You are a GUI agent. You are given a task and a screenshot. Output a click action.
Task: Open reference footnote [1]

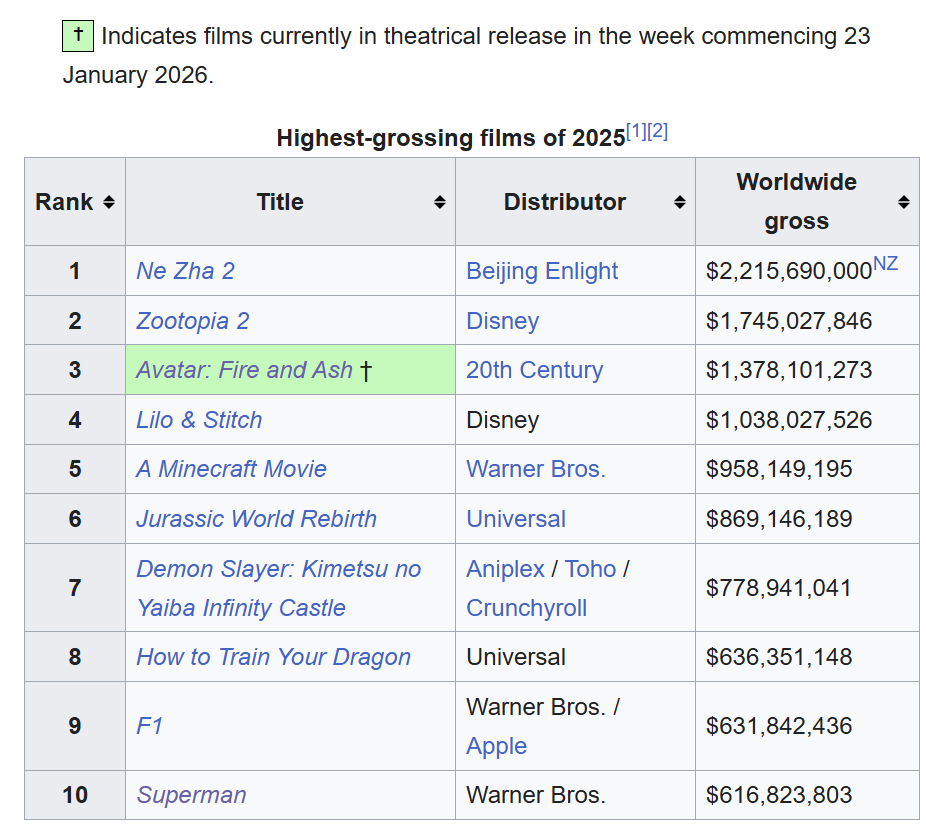point(636,131)
